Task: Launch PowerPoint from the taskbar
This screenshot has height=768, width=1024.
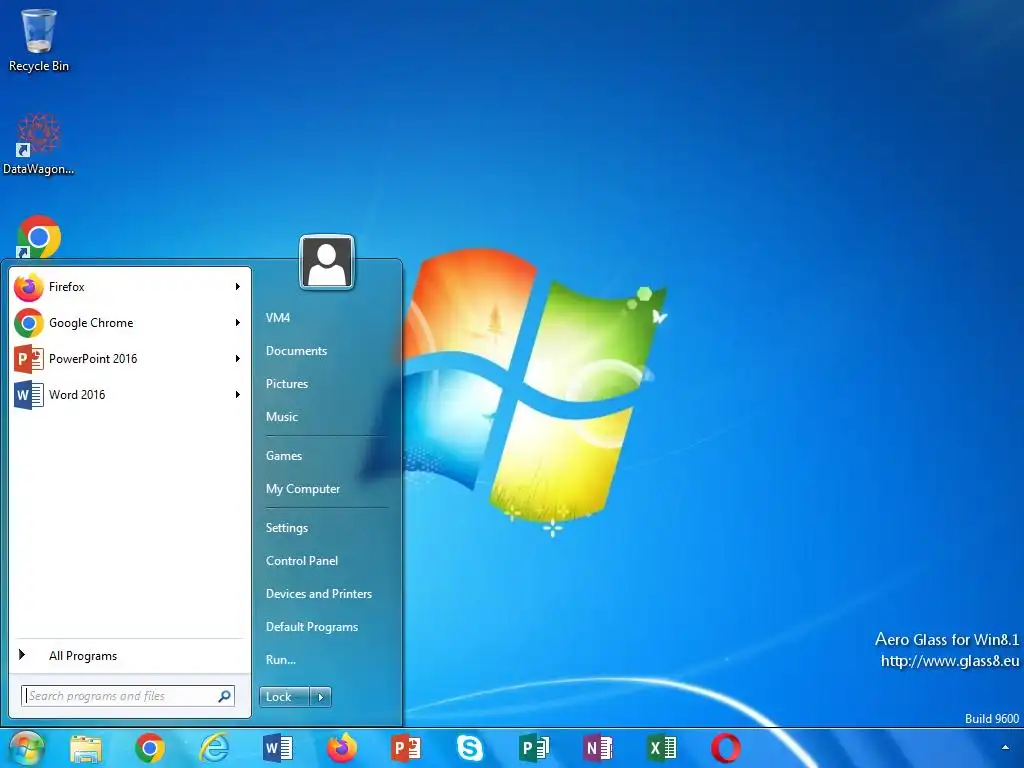Action: point(406,748)
